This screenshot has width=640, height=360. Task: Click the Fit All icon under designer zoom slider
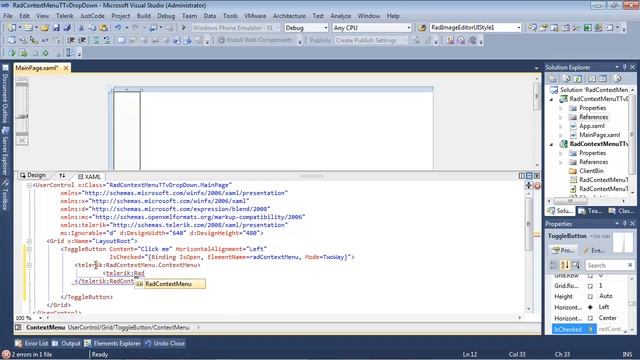pos(22,140)
